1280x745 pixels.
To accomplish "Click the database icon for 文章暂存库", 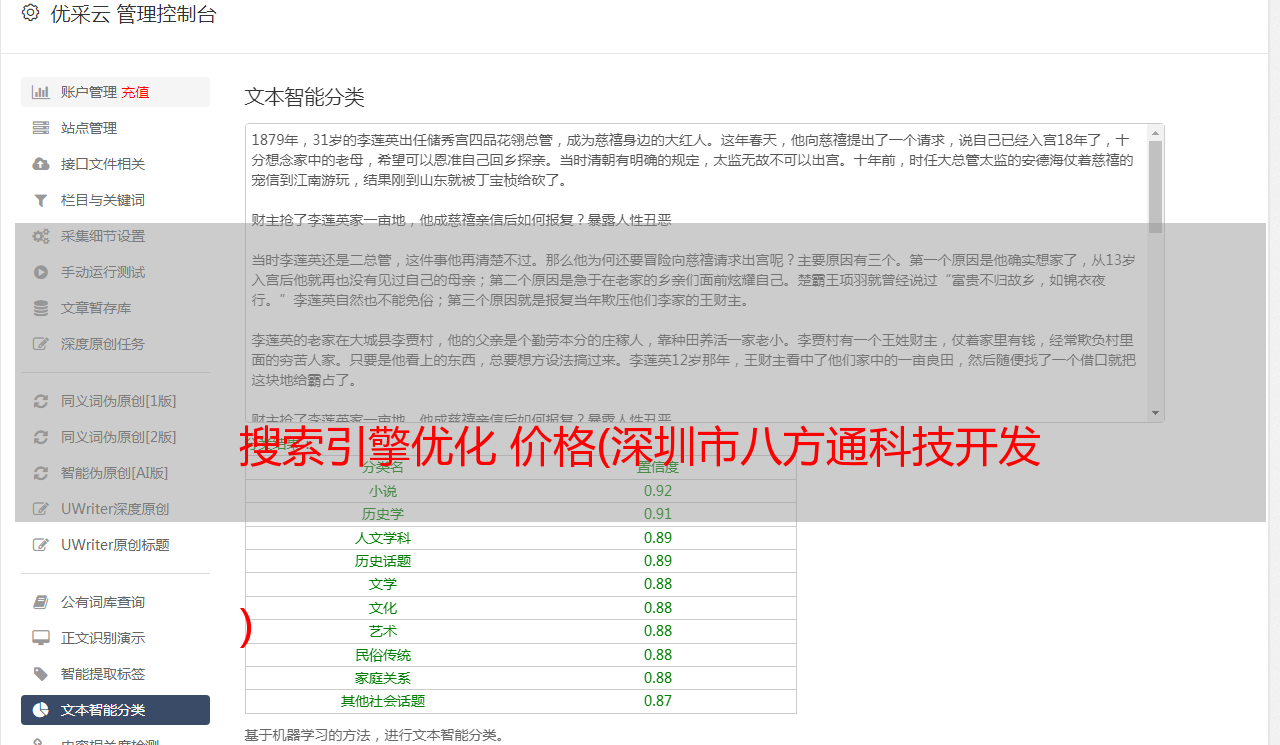I will 41,308.
